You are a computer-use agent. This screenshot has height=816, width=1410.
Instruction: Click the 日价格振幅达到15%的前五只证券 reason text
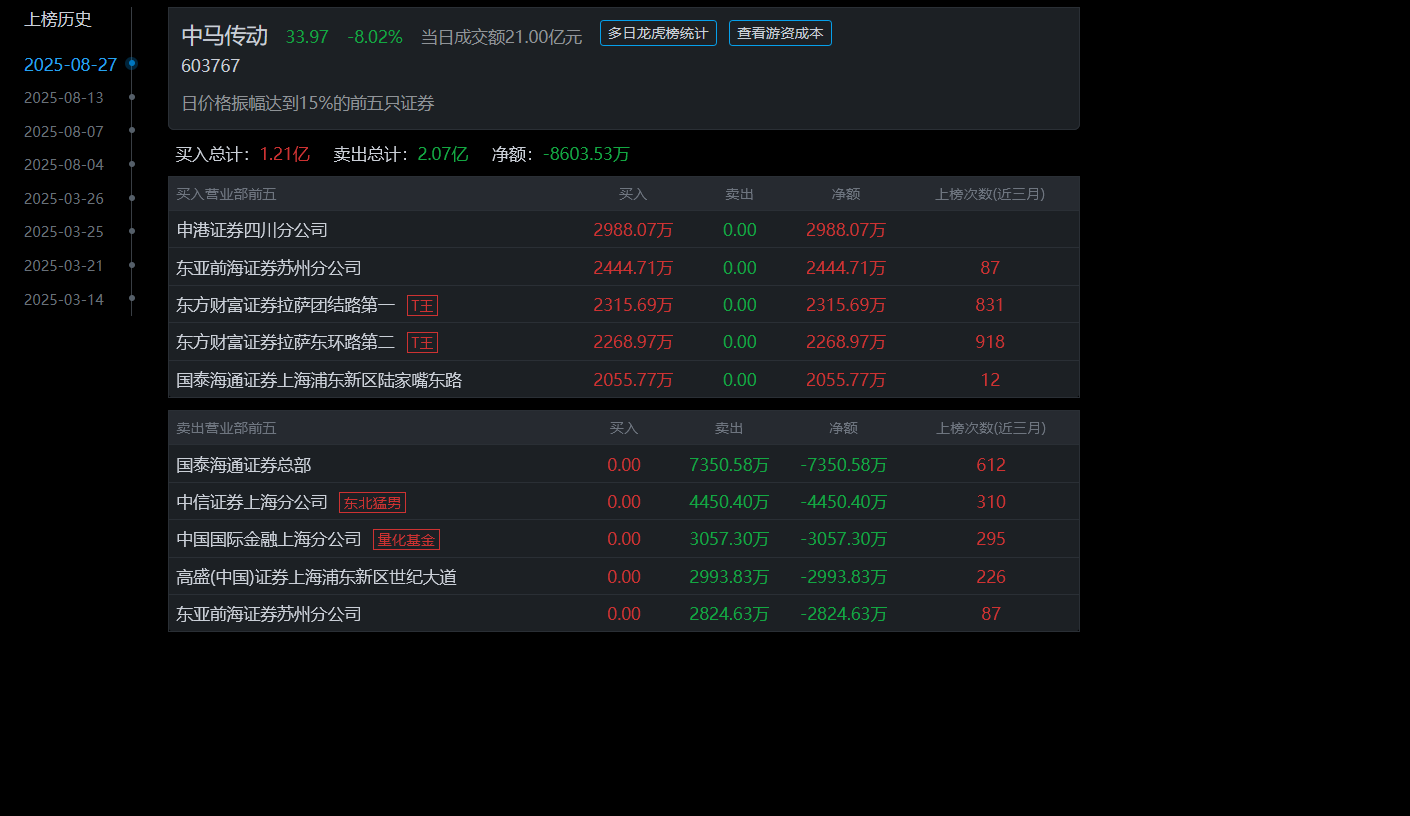(308, 103)
